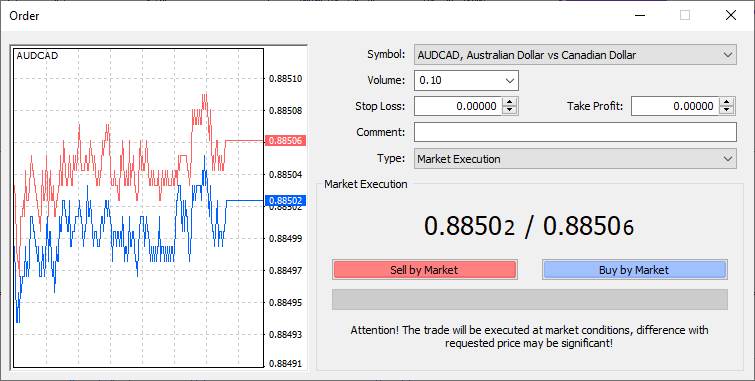Click the red 0.88506 ask price tag
755x381 pixels.
click(x=285, y=141)
